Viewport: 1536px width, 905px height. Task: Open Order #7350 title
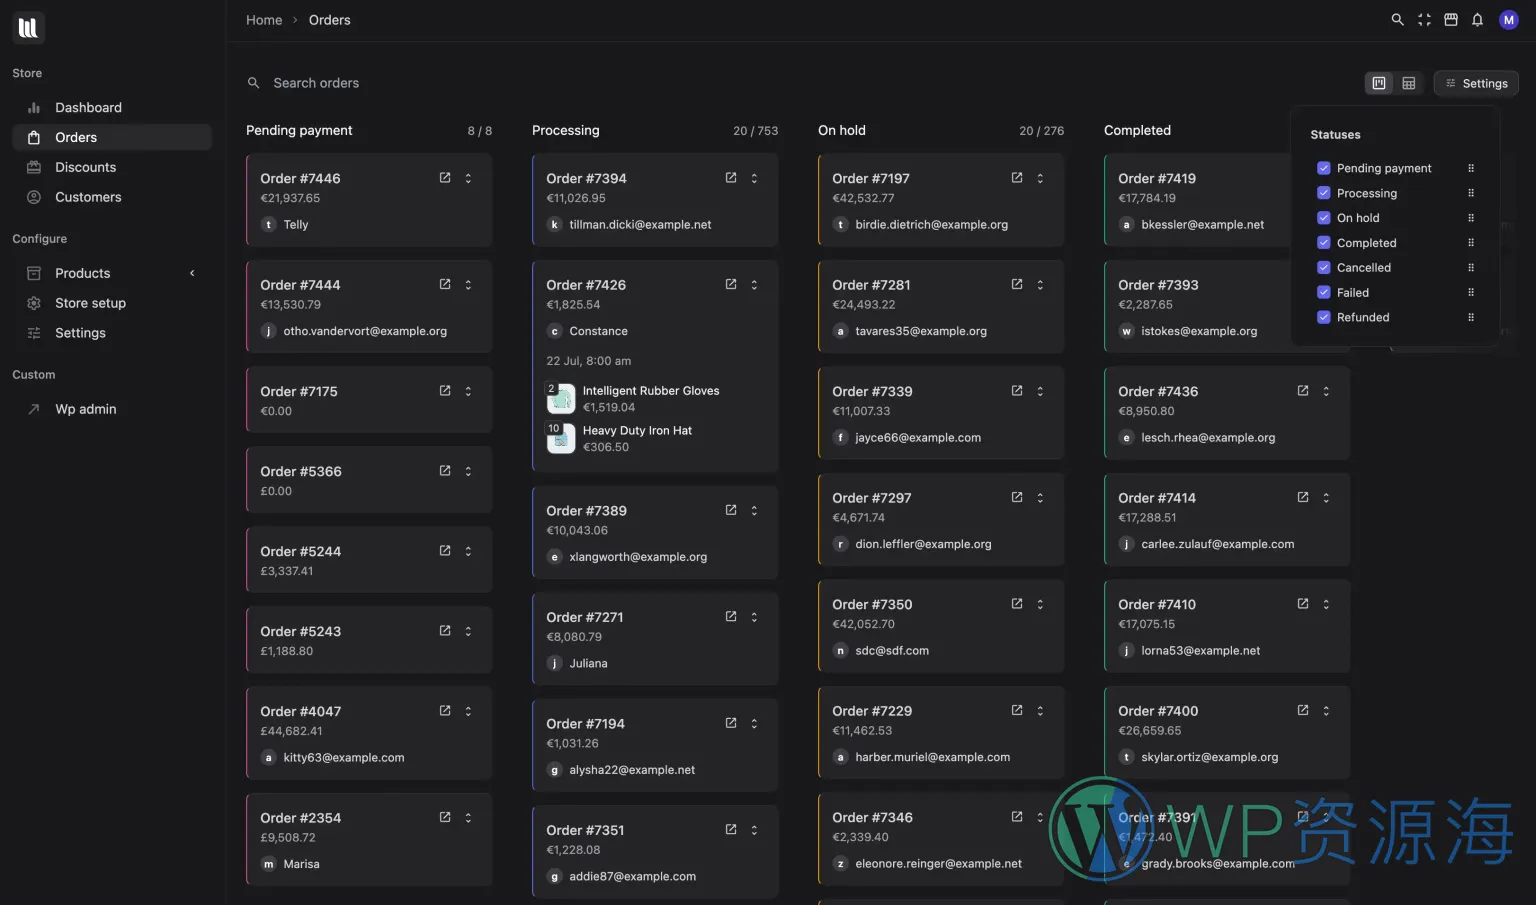(x=872, y=604)
